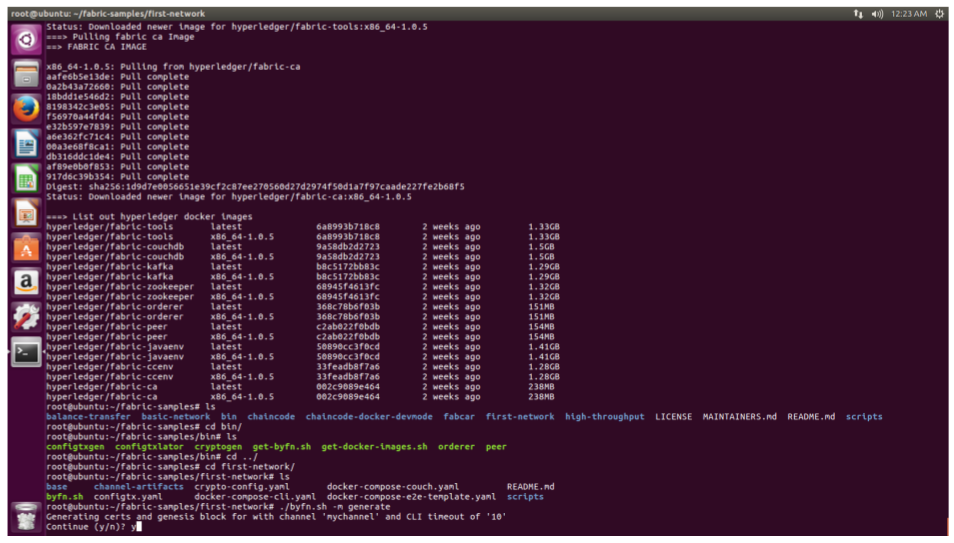Open LibreOffice Impress from launcher
Image resolution: width=954 pixels, height=543 pixels.
(26, 214)
